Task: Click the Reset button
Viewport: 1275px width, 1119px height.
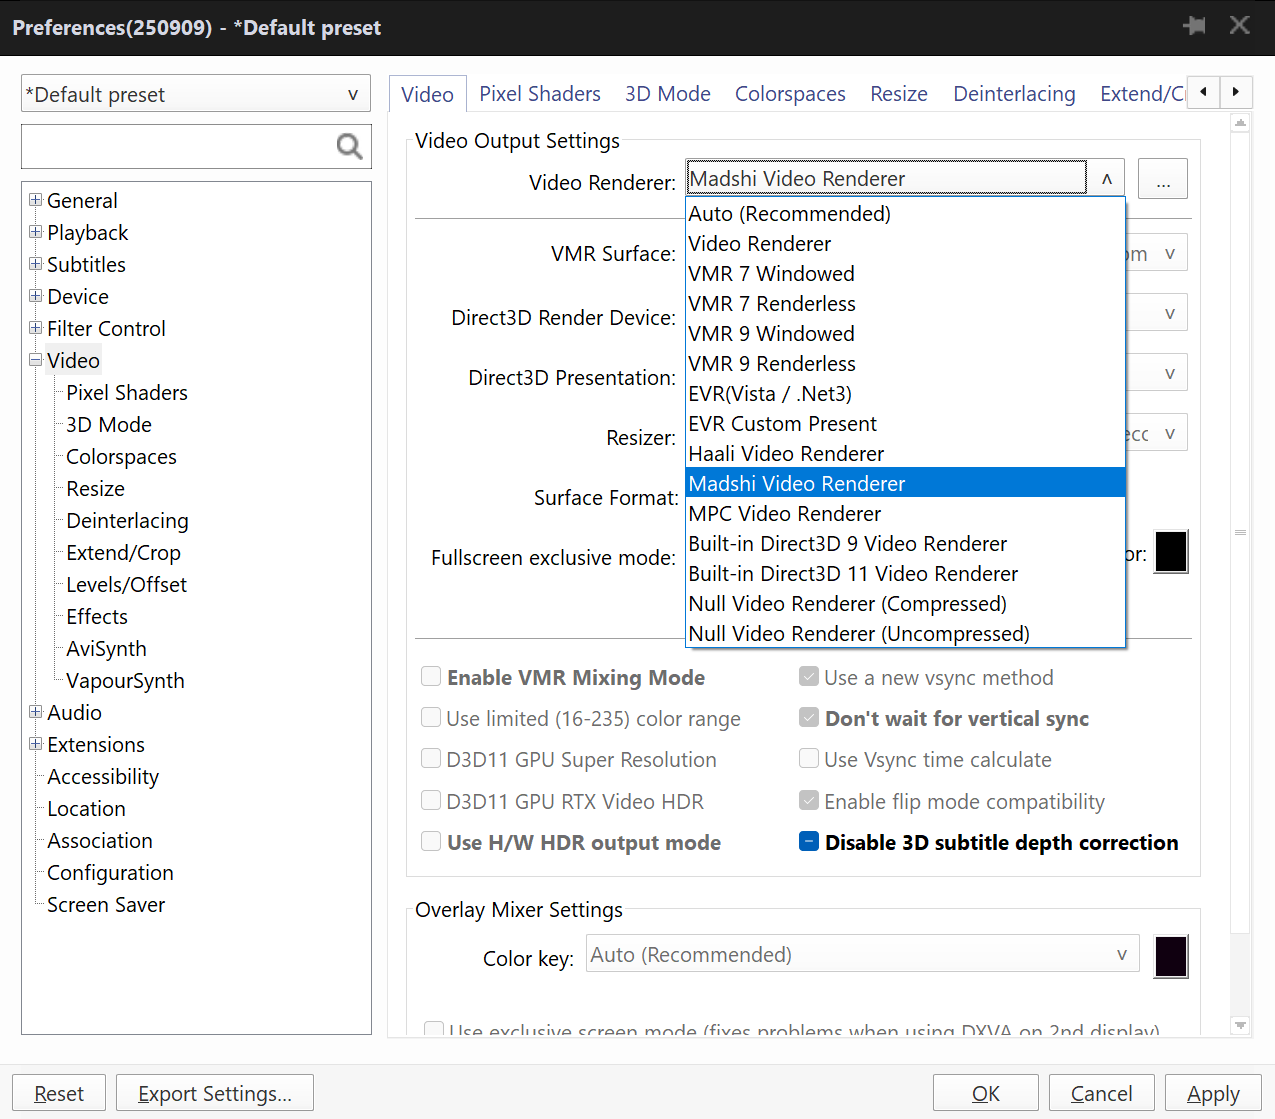Action: (59, 1093)
